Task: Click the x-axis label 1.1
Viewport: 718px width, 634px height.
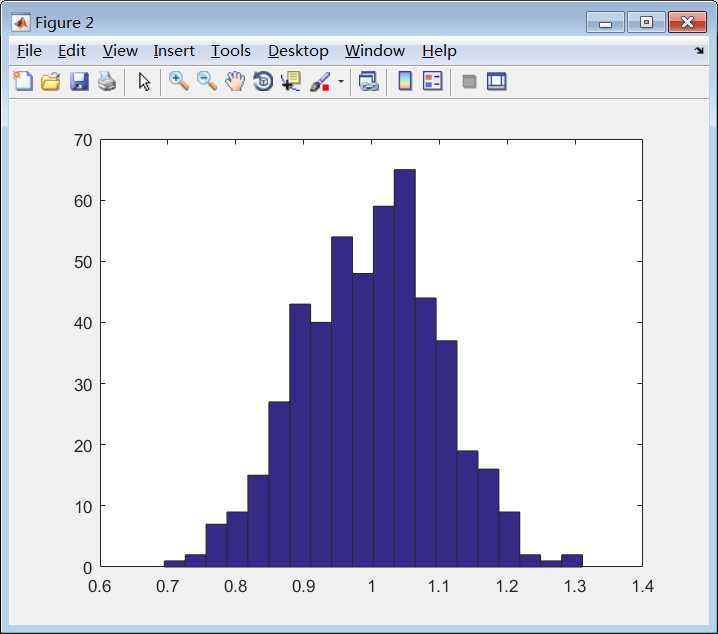Action: tap(439, 586)
